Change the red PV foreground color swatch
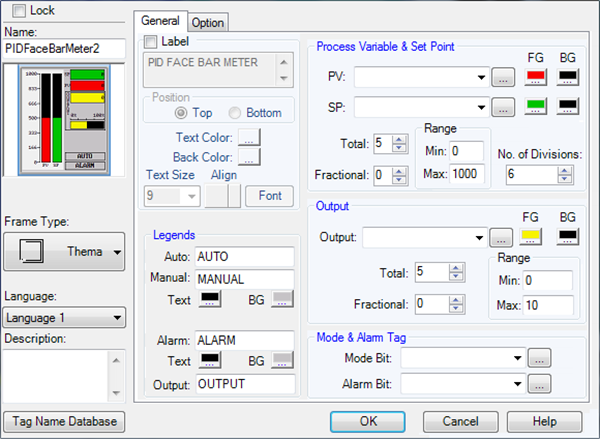This screenshot has height=439, width=600. pos(536,77)
